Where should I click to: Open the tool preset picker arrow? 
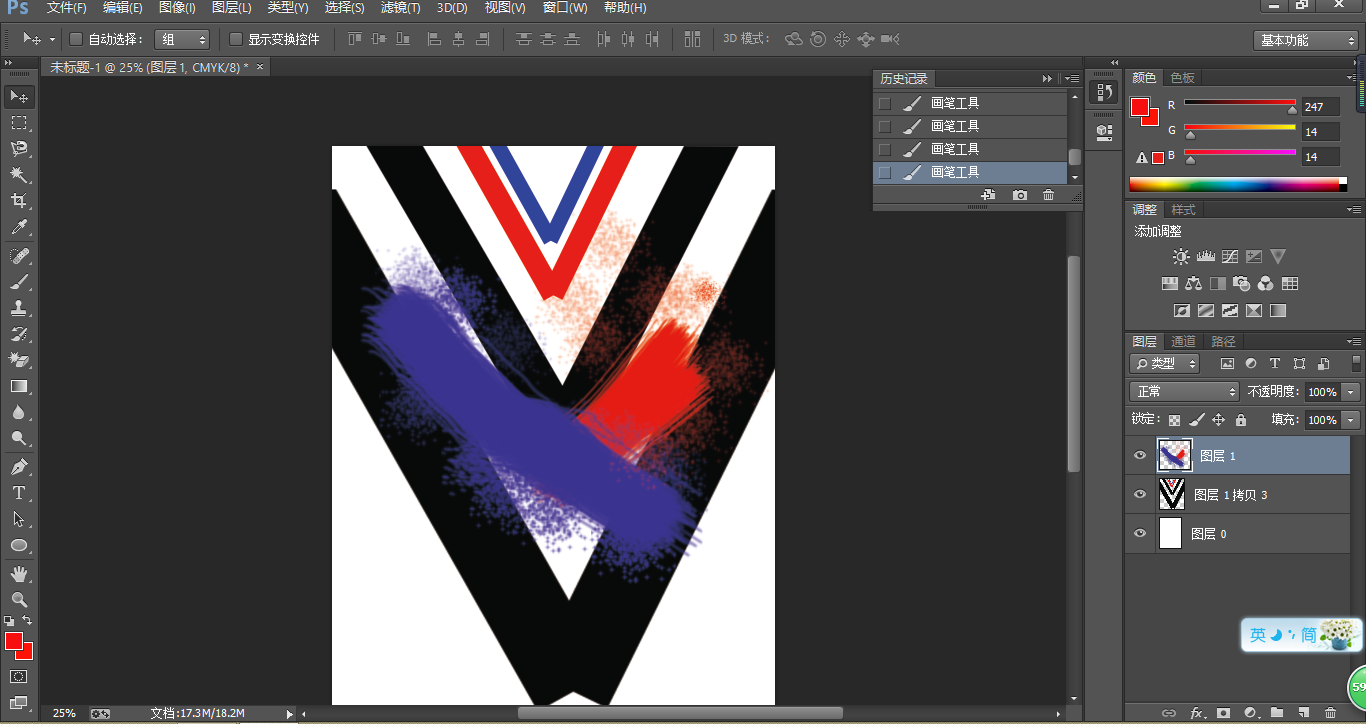pos(52,40)
